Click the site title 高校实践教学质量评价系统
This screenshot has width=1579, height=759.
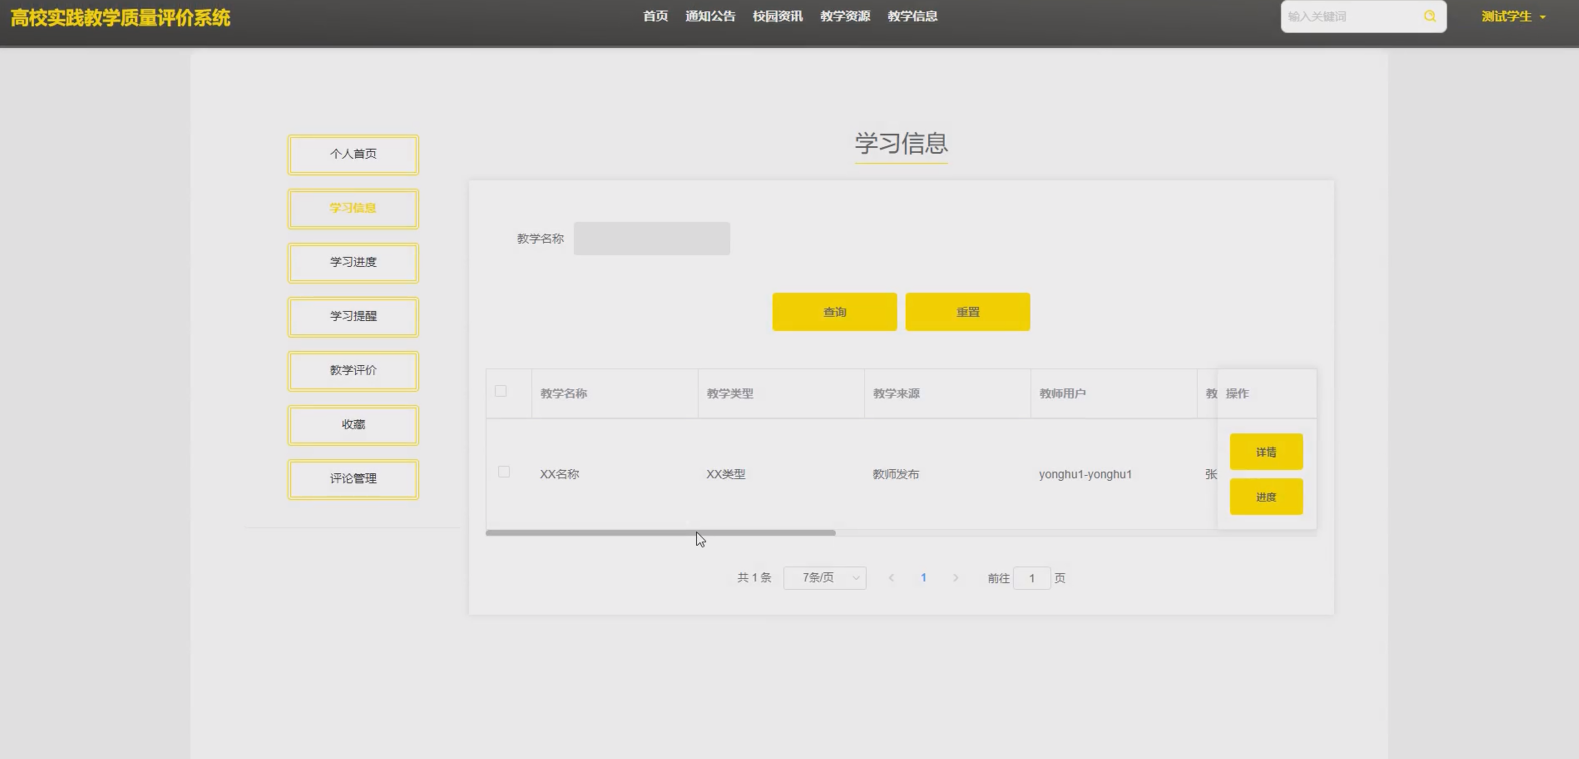[120, 17]
